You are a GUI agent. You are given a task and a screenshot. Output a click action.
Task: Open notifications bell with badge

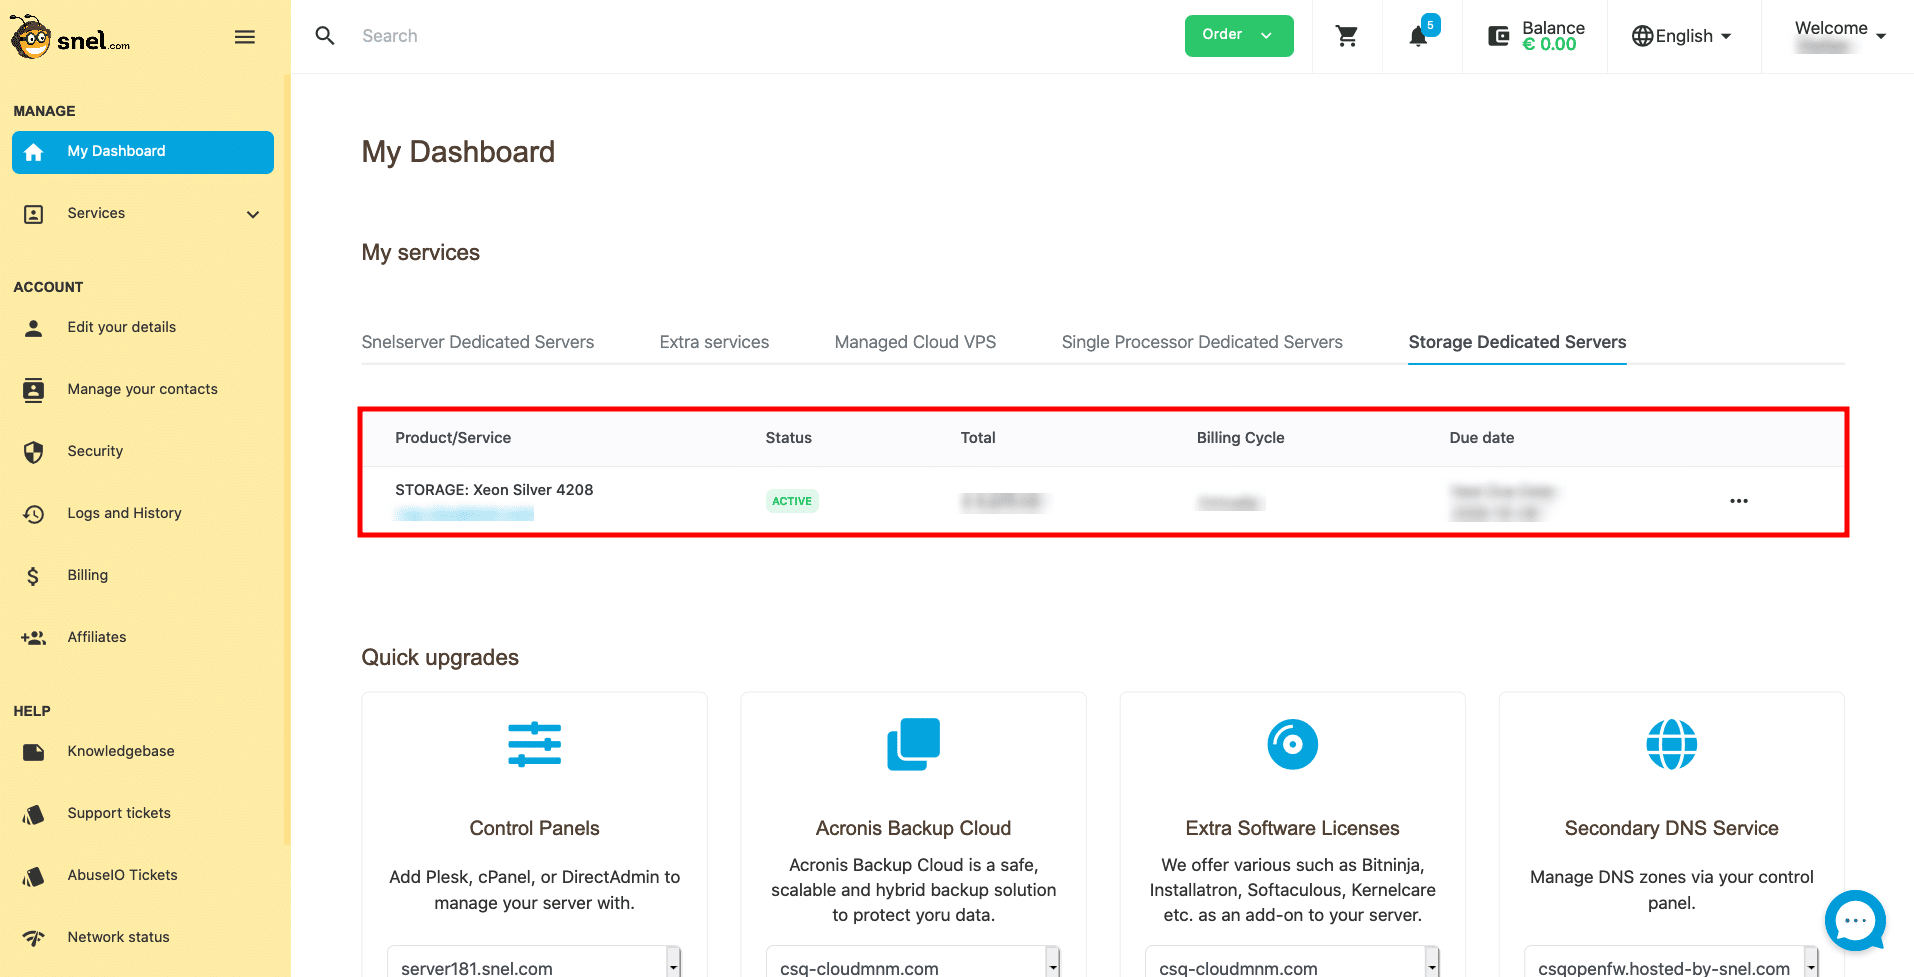point(1418,37)
